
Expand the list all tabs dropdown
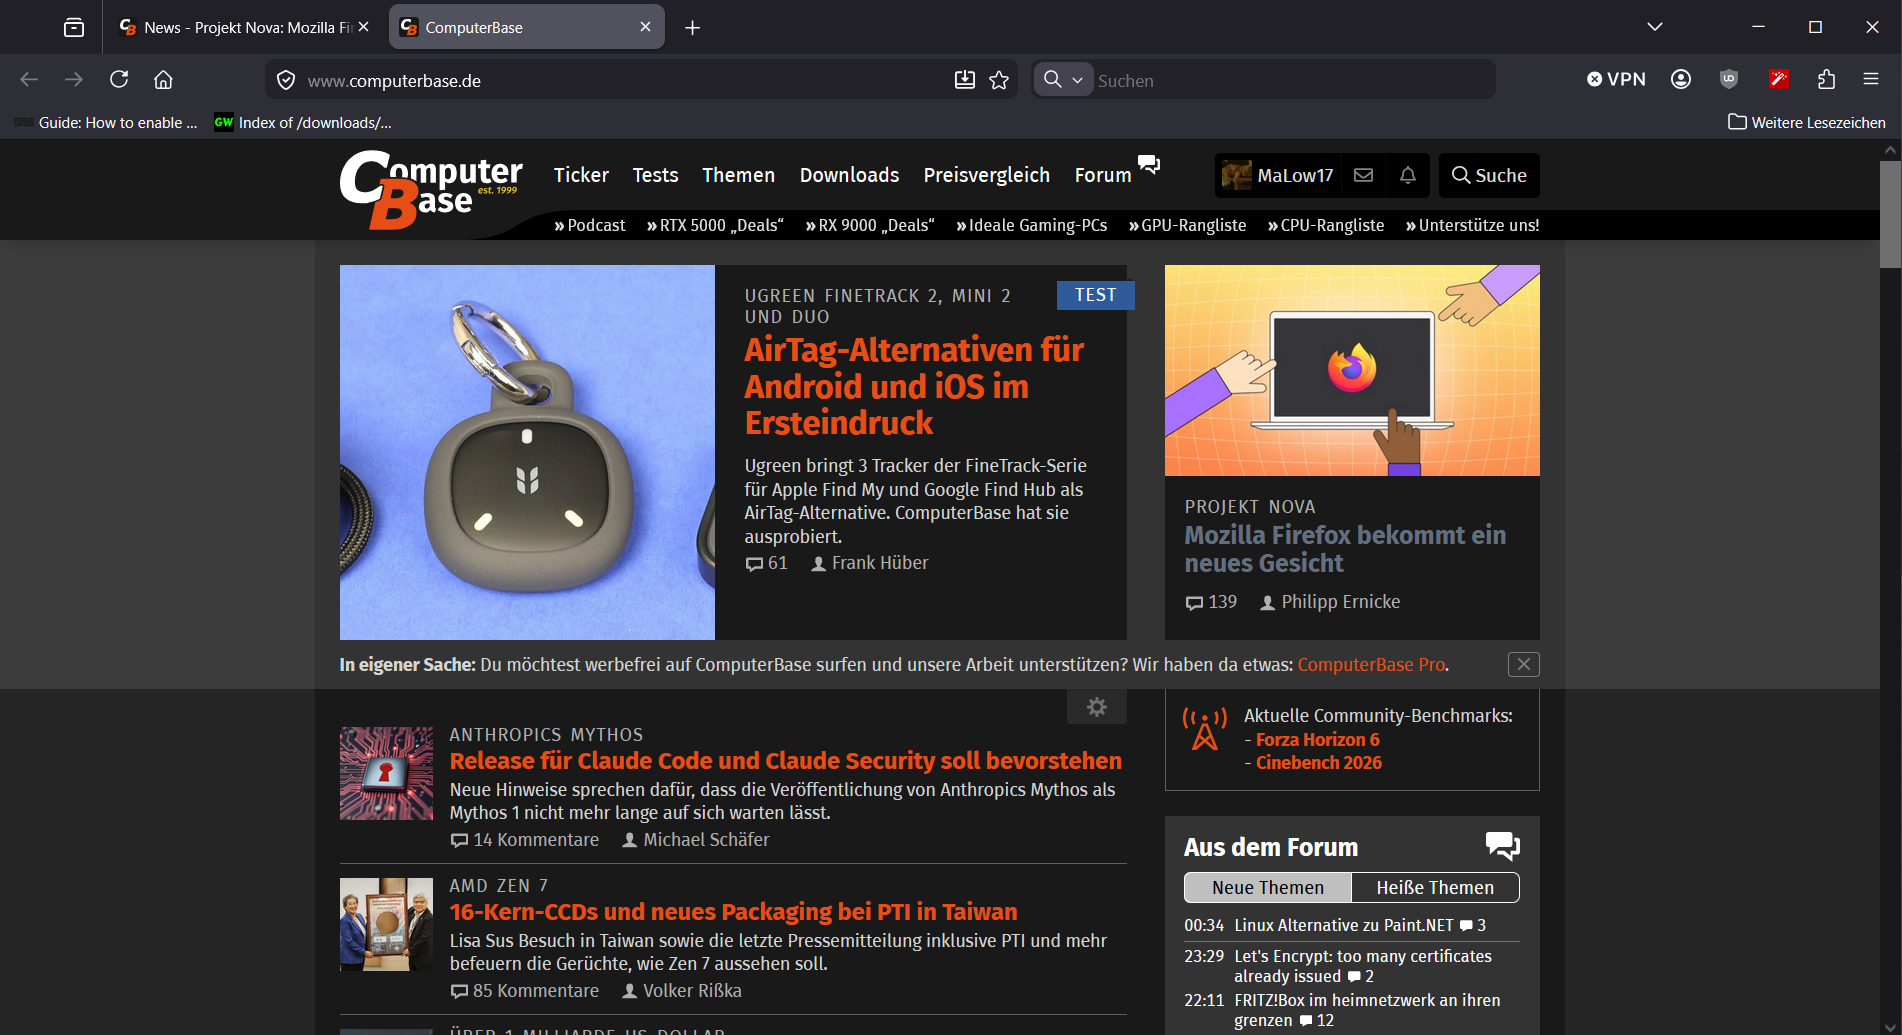[x=1655, y=27]
